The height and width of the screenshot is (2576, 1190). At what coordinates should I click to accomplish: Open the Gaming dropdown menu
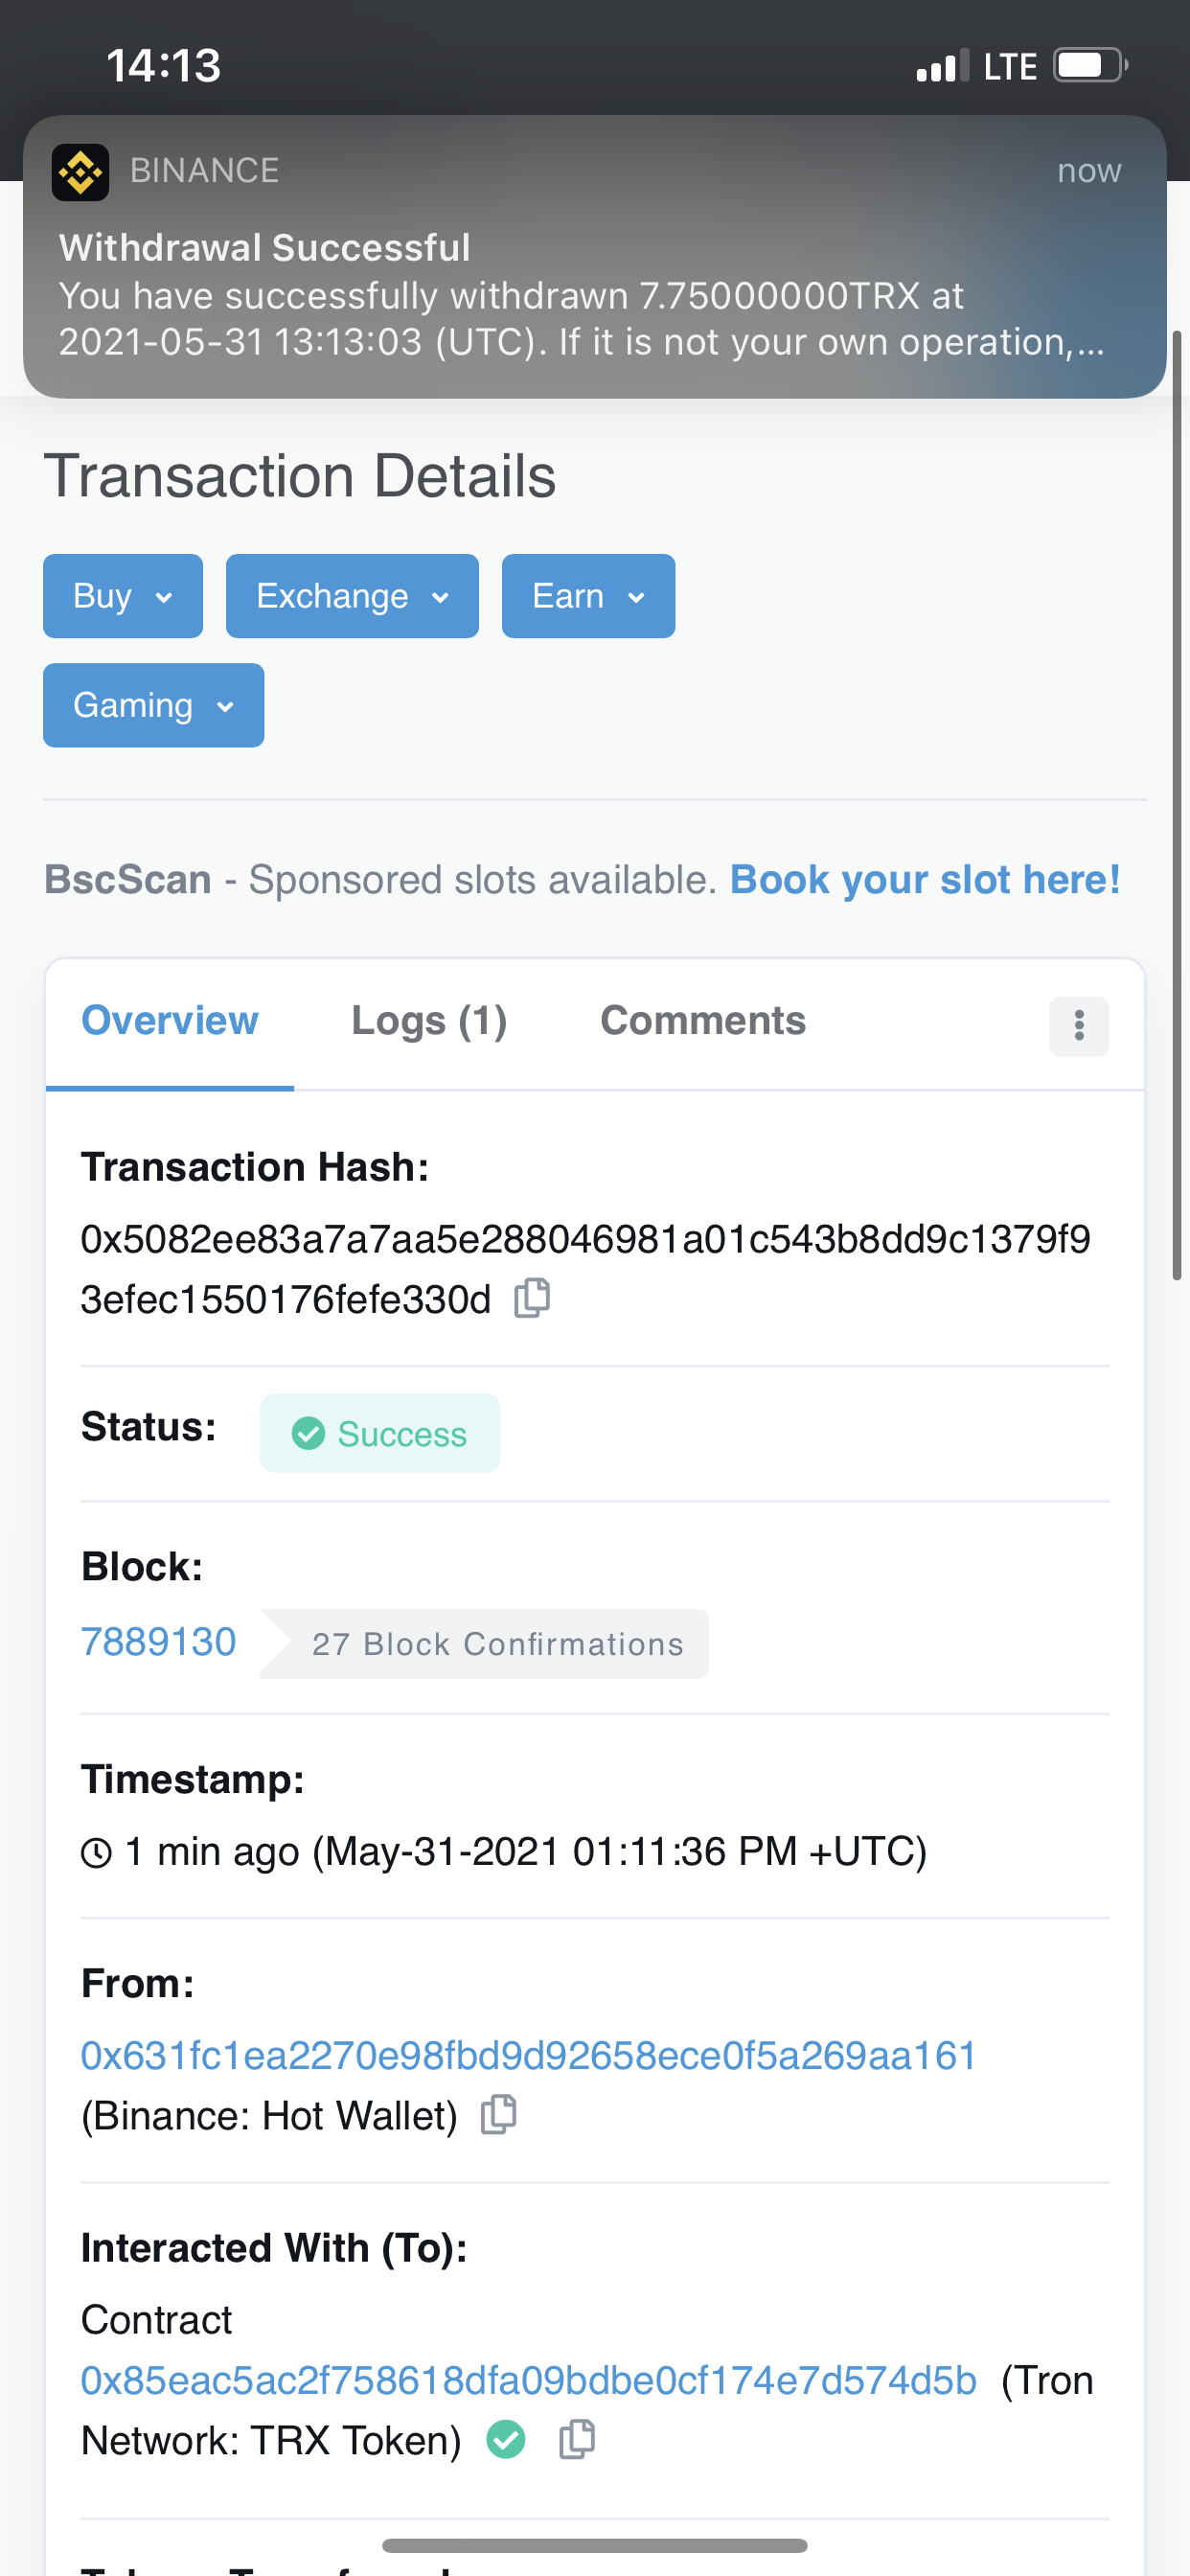click(x=153, y=705)
